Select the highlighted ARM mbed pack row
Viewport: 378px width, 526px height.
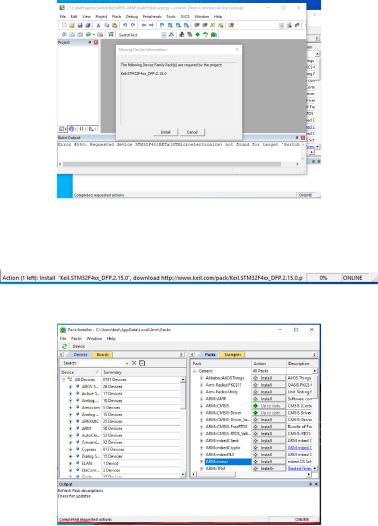point(228,462)
